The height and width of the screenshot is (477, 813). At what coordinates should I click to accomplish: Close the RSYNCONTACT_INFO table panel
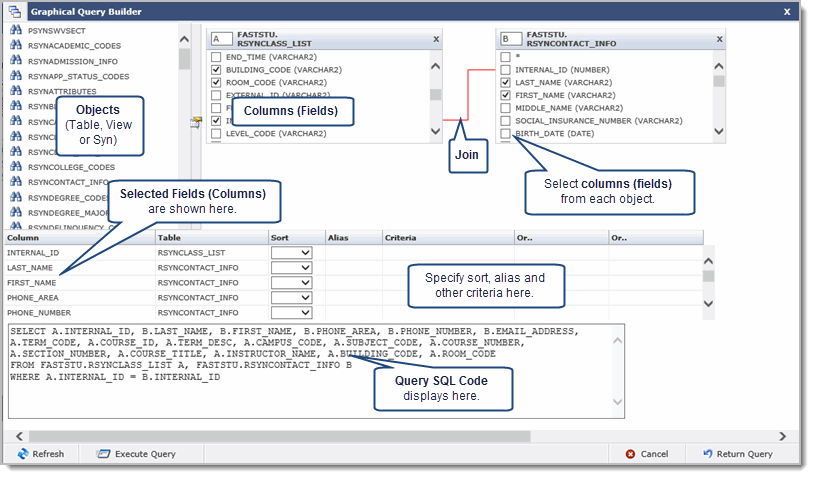pos(719,39)
